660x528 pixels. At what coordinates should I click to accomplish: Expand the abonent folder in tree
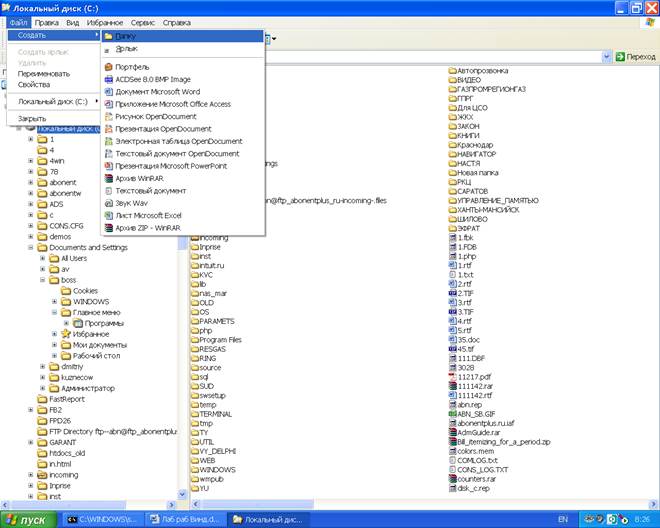(x=31, y=182)
